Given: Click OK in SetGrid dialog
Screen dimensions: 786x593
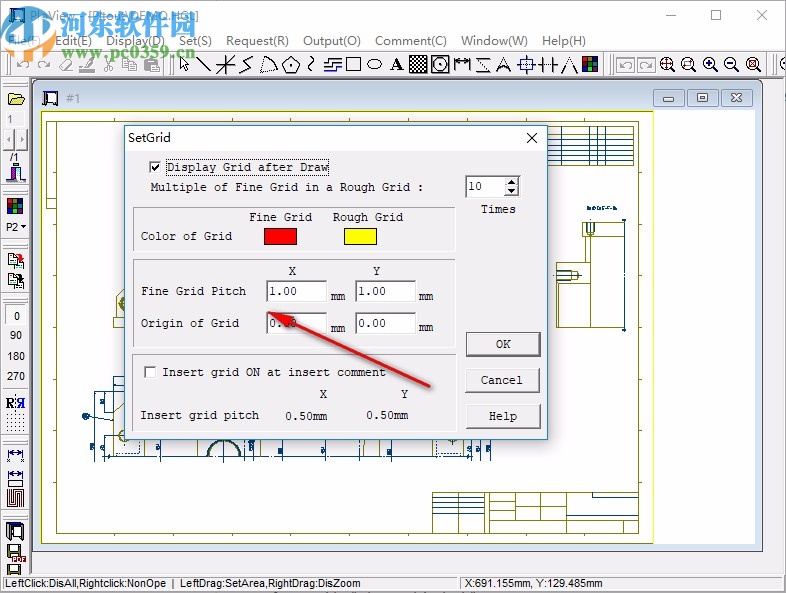Looking at the screenshot, I should tap(503, 344).
